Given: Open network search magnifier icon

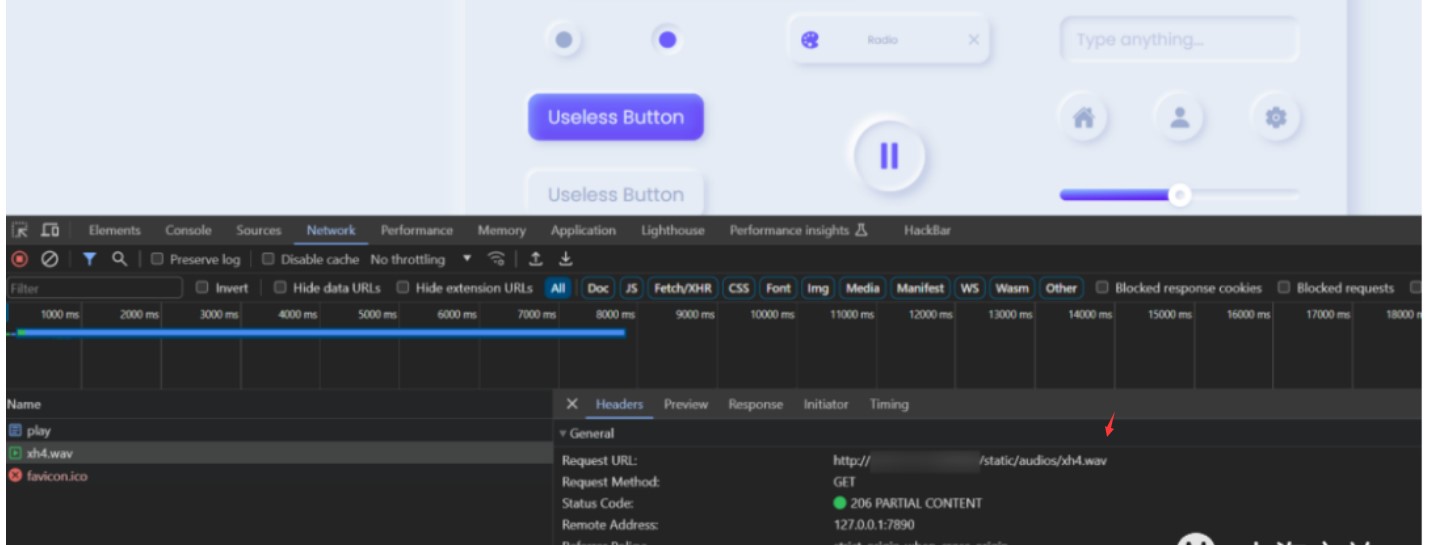Looking at the screenshot, I should click(119, 259).
